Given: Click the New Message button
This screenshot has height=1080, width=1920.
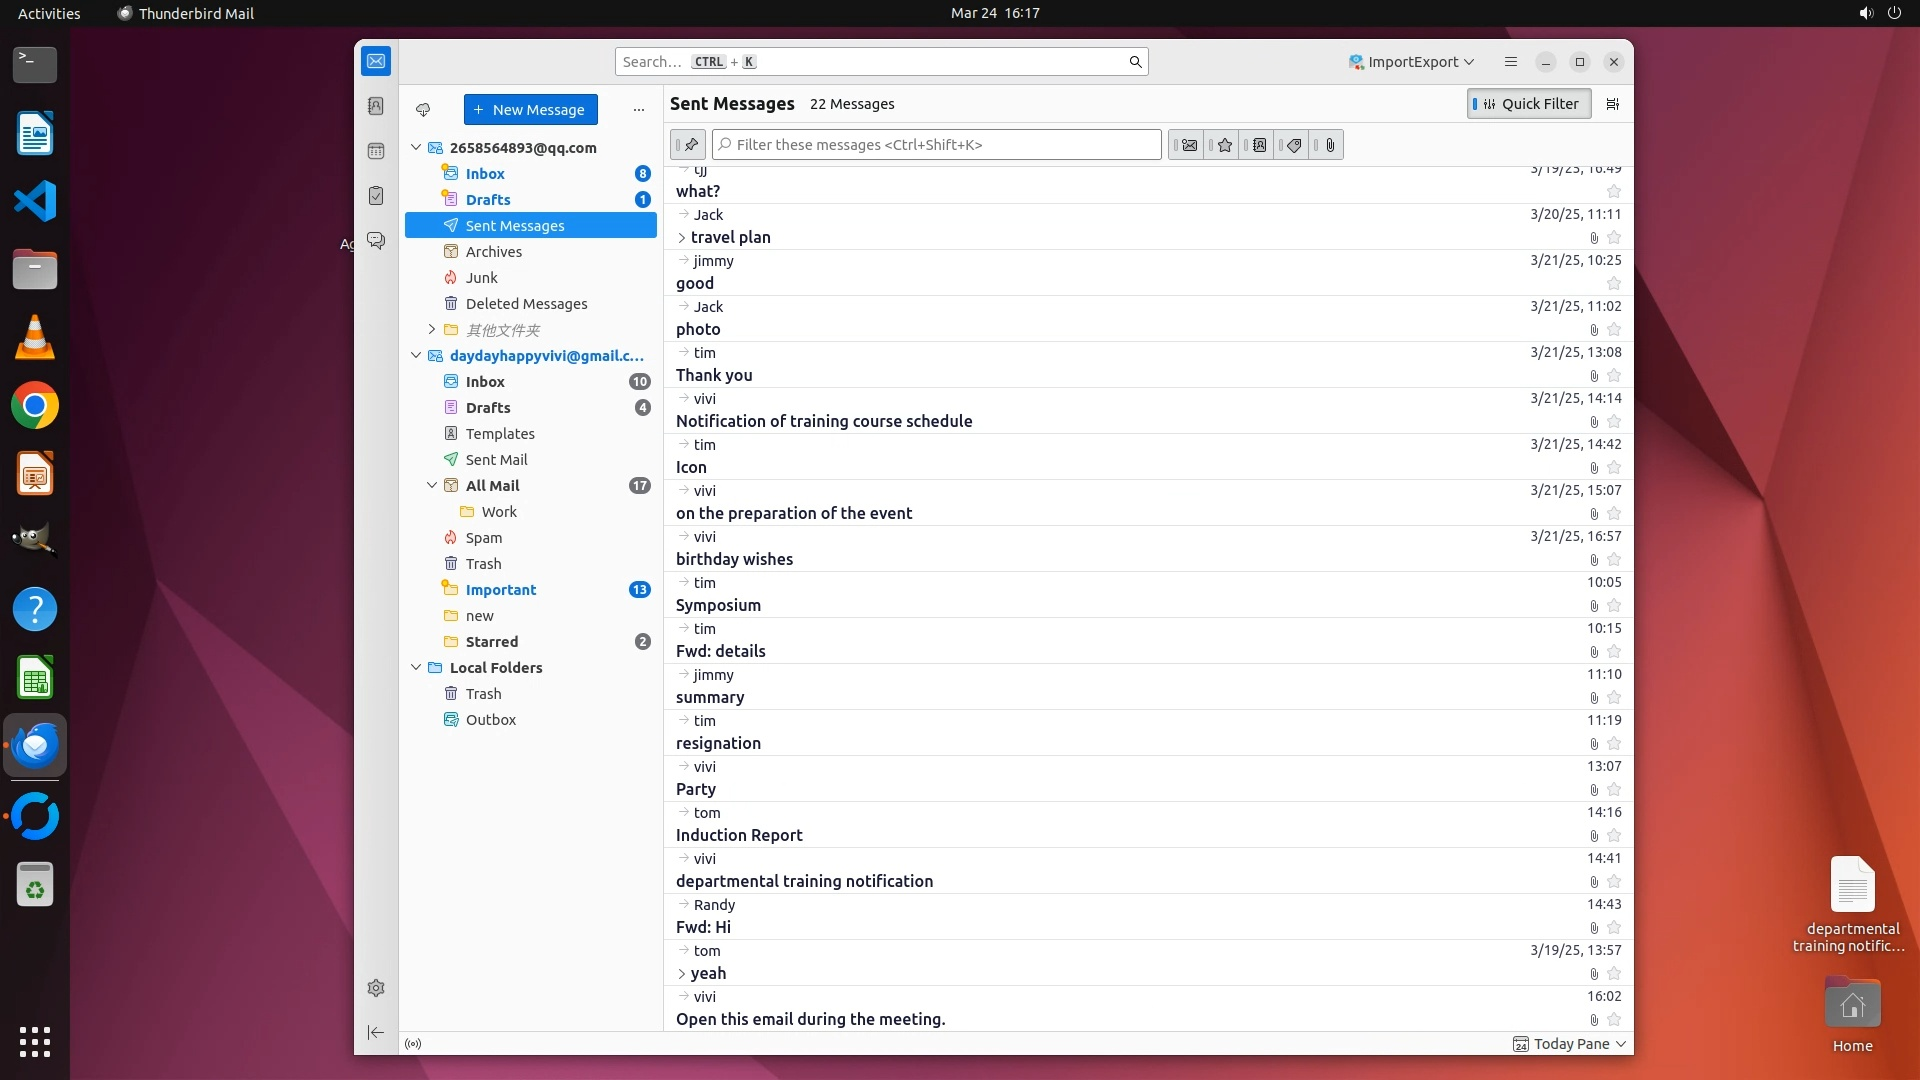Looking at the screenshot, I should pos(530,110).
